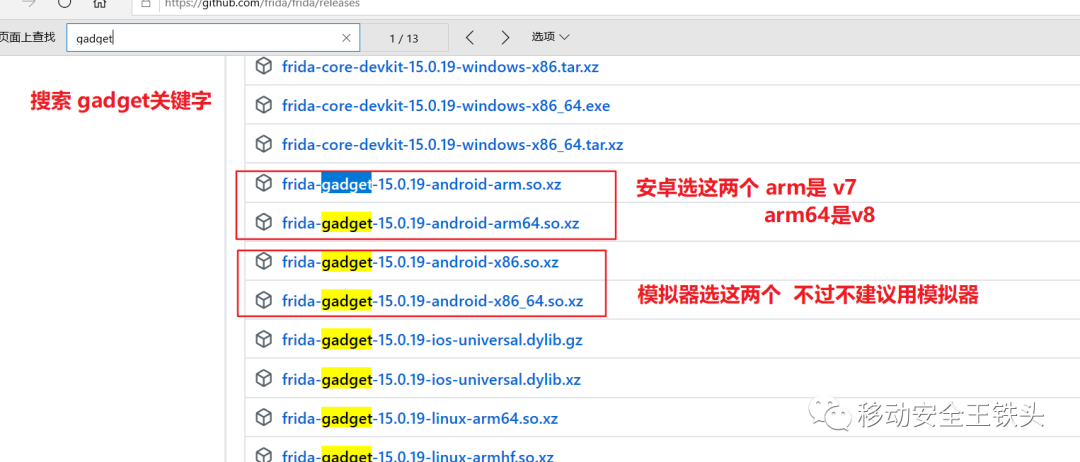
Task: Download frida-gadget-15.0.19-android-arm64.so.xz
Action: tap(430, 223)
